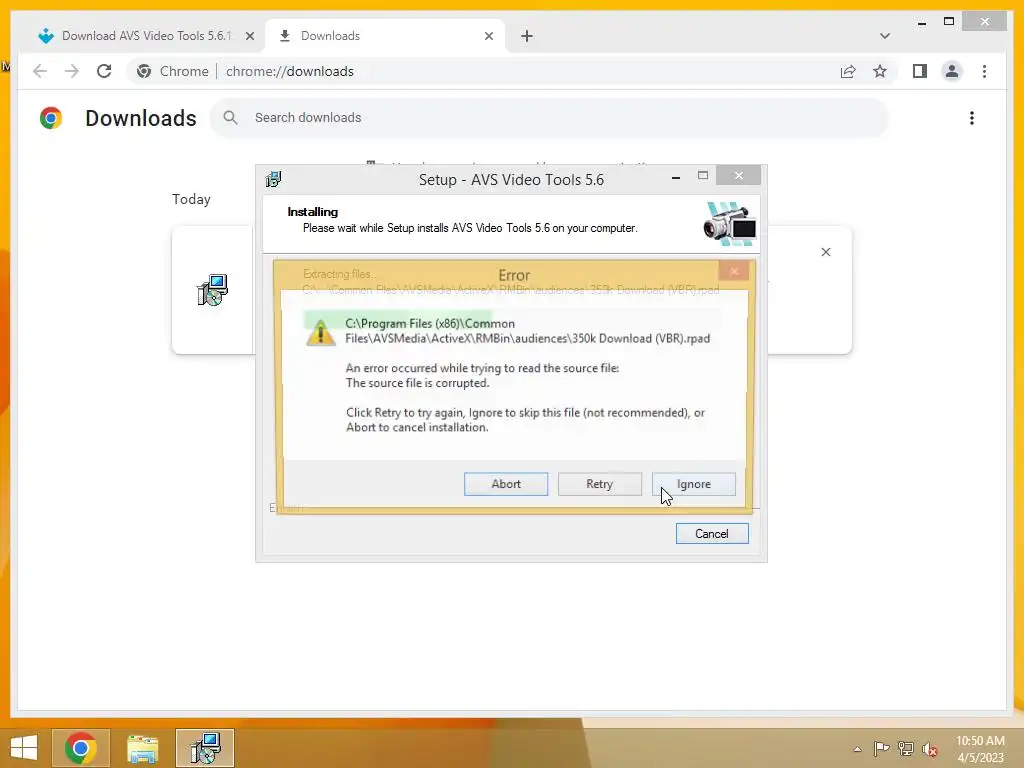This screenshot has height=768, width=1024.
Task: Click Abort in the Error dialog
Action: tap(505, 484)
